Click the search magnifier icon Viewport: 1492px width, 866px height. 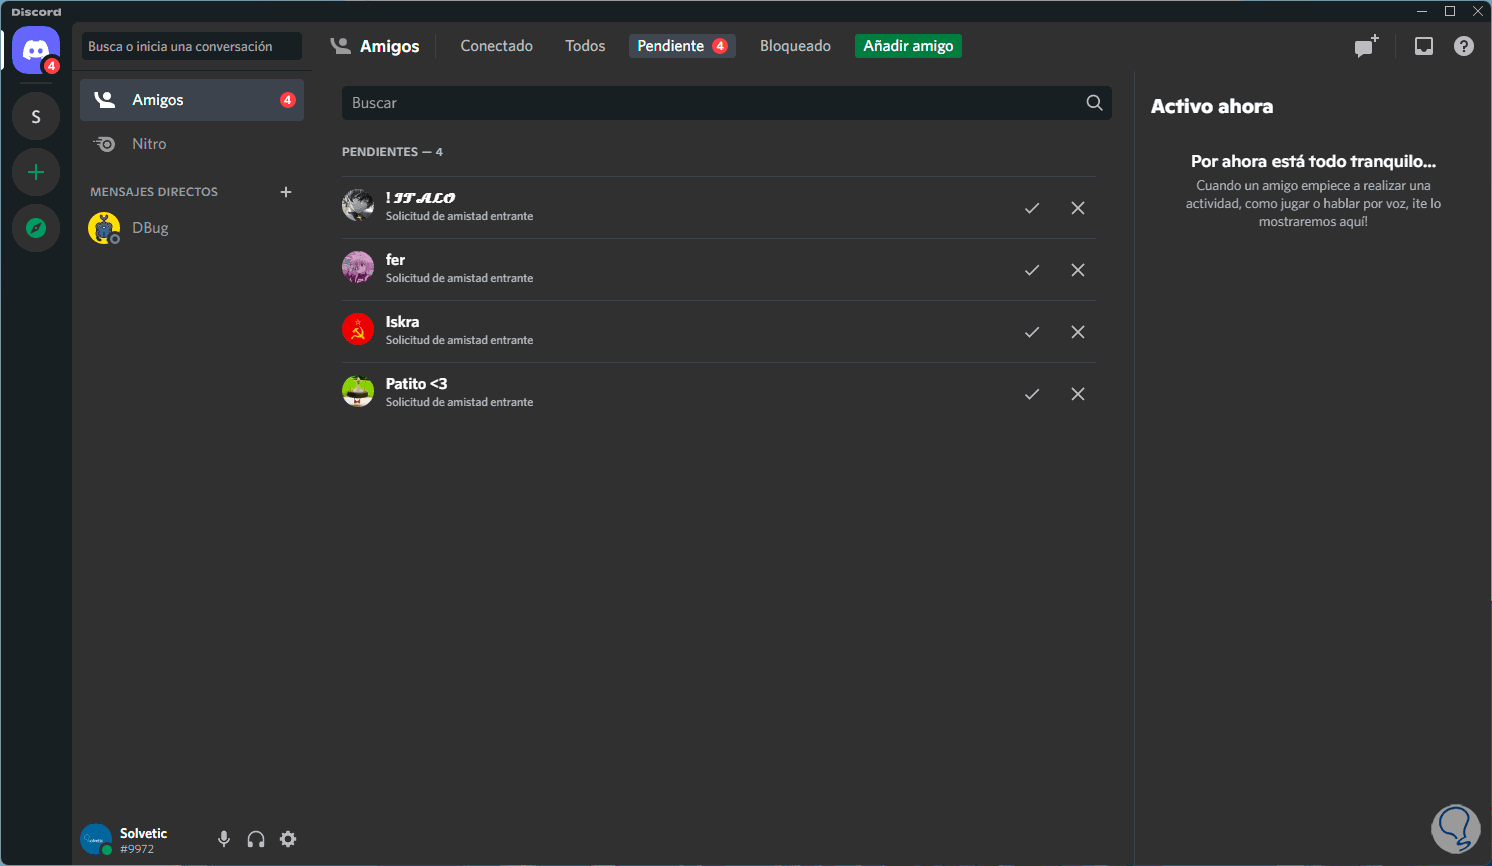point(1094,103)
